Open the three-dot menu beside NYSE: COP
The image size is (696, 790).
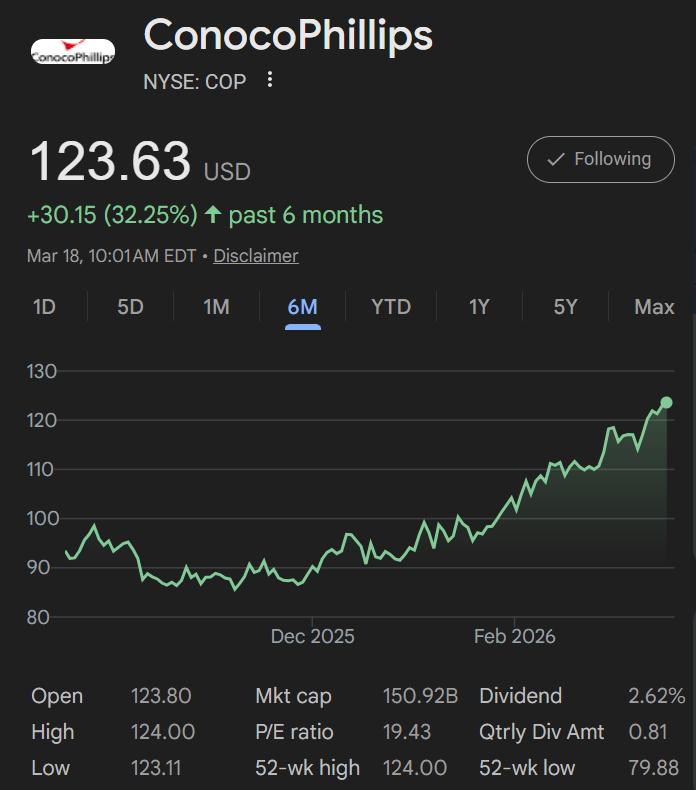point(270,80)
